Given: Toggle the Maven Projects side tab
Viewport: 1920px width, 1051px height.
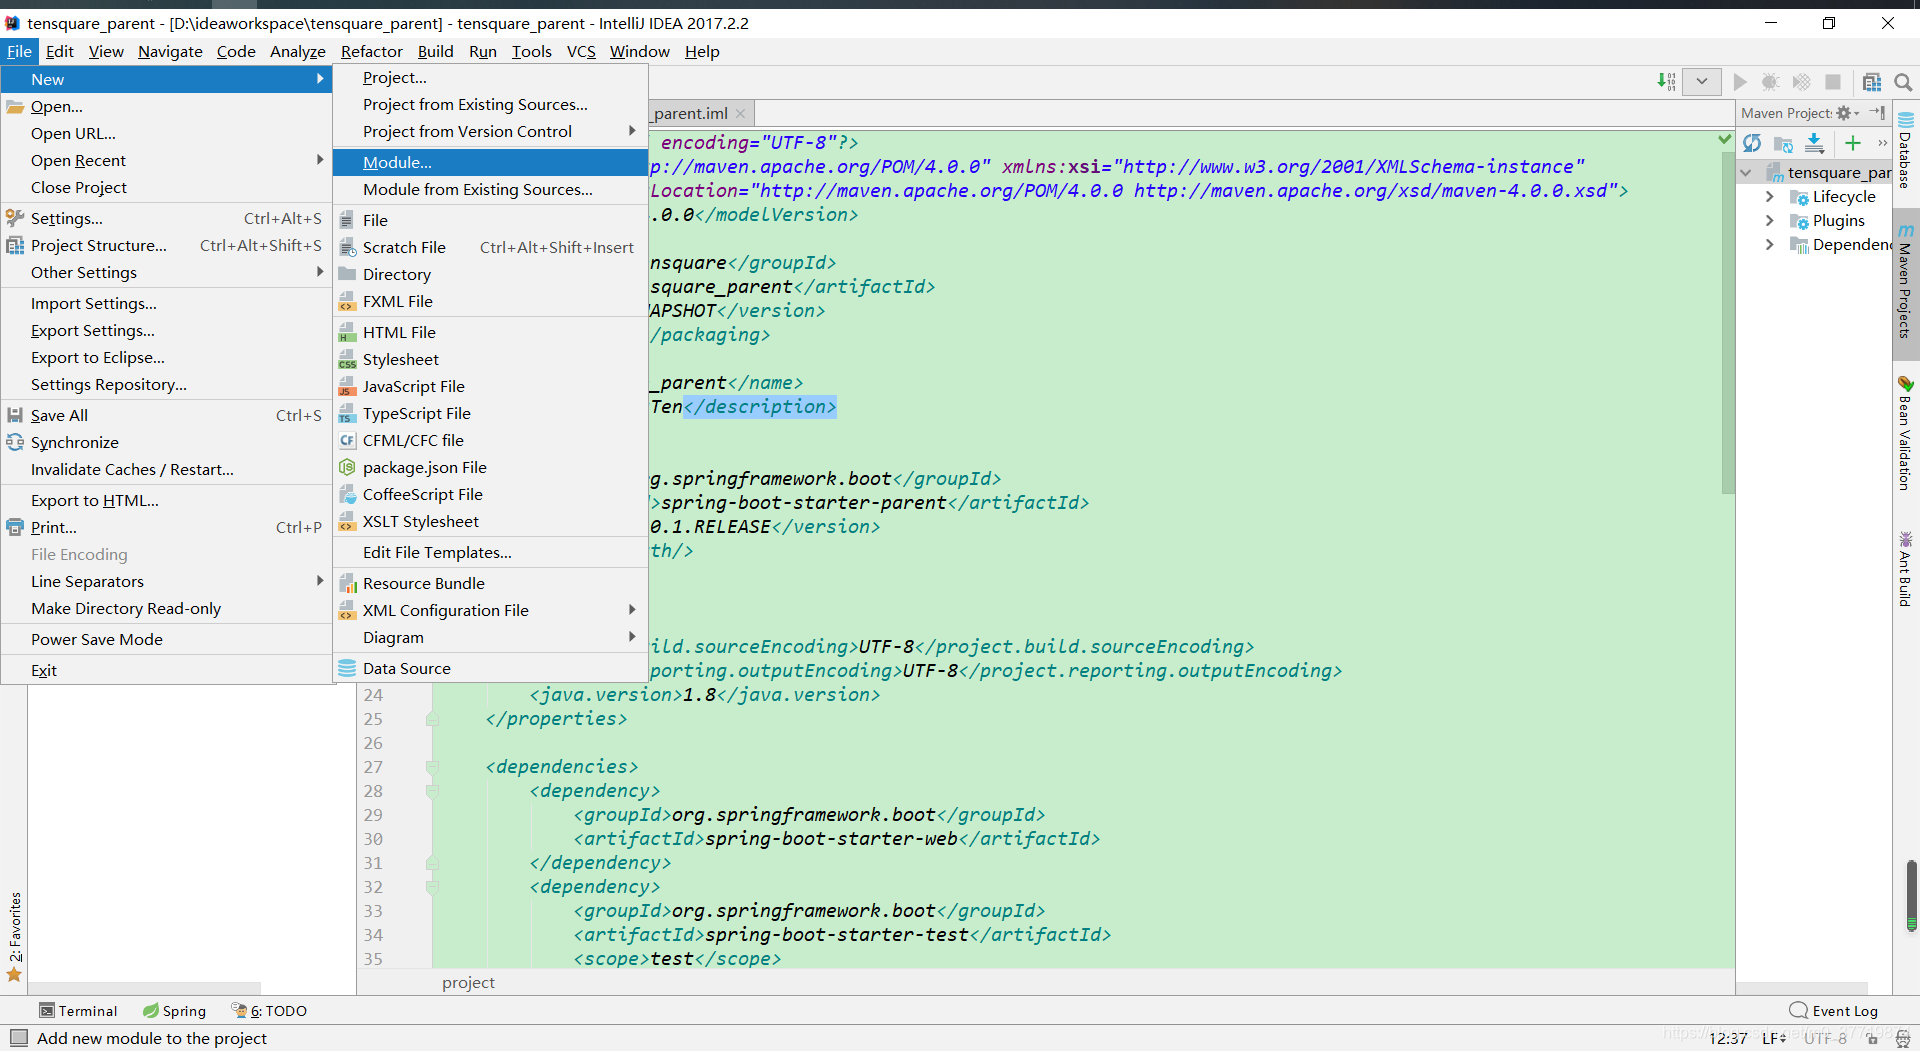Looking at the screenshot, I should 1905,282.
